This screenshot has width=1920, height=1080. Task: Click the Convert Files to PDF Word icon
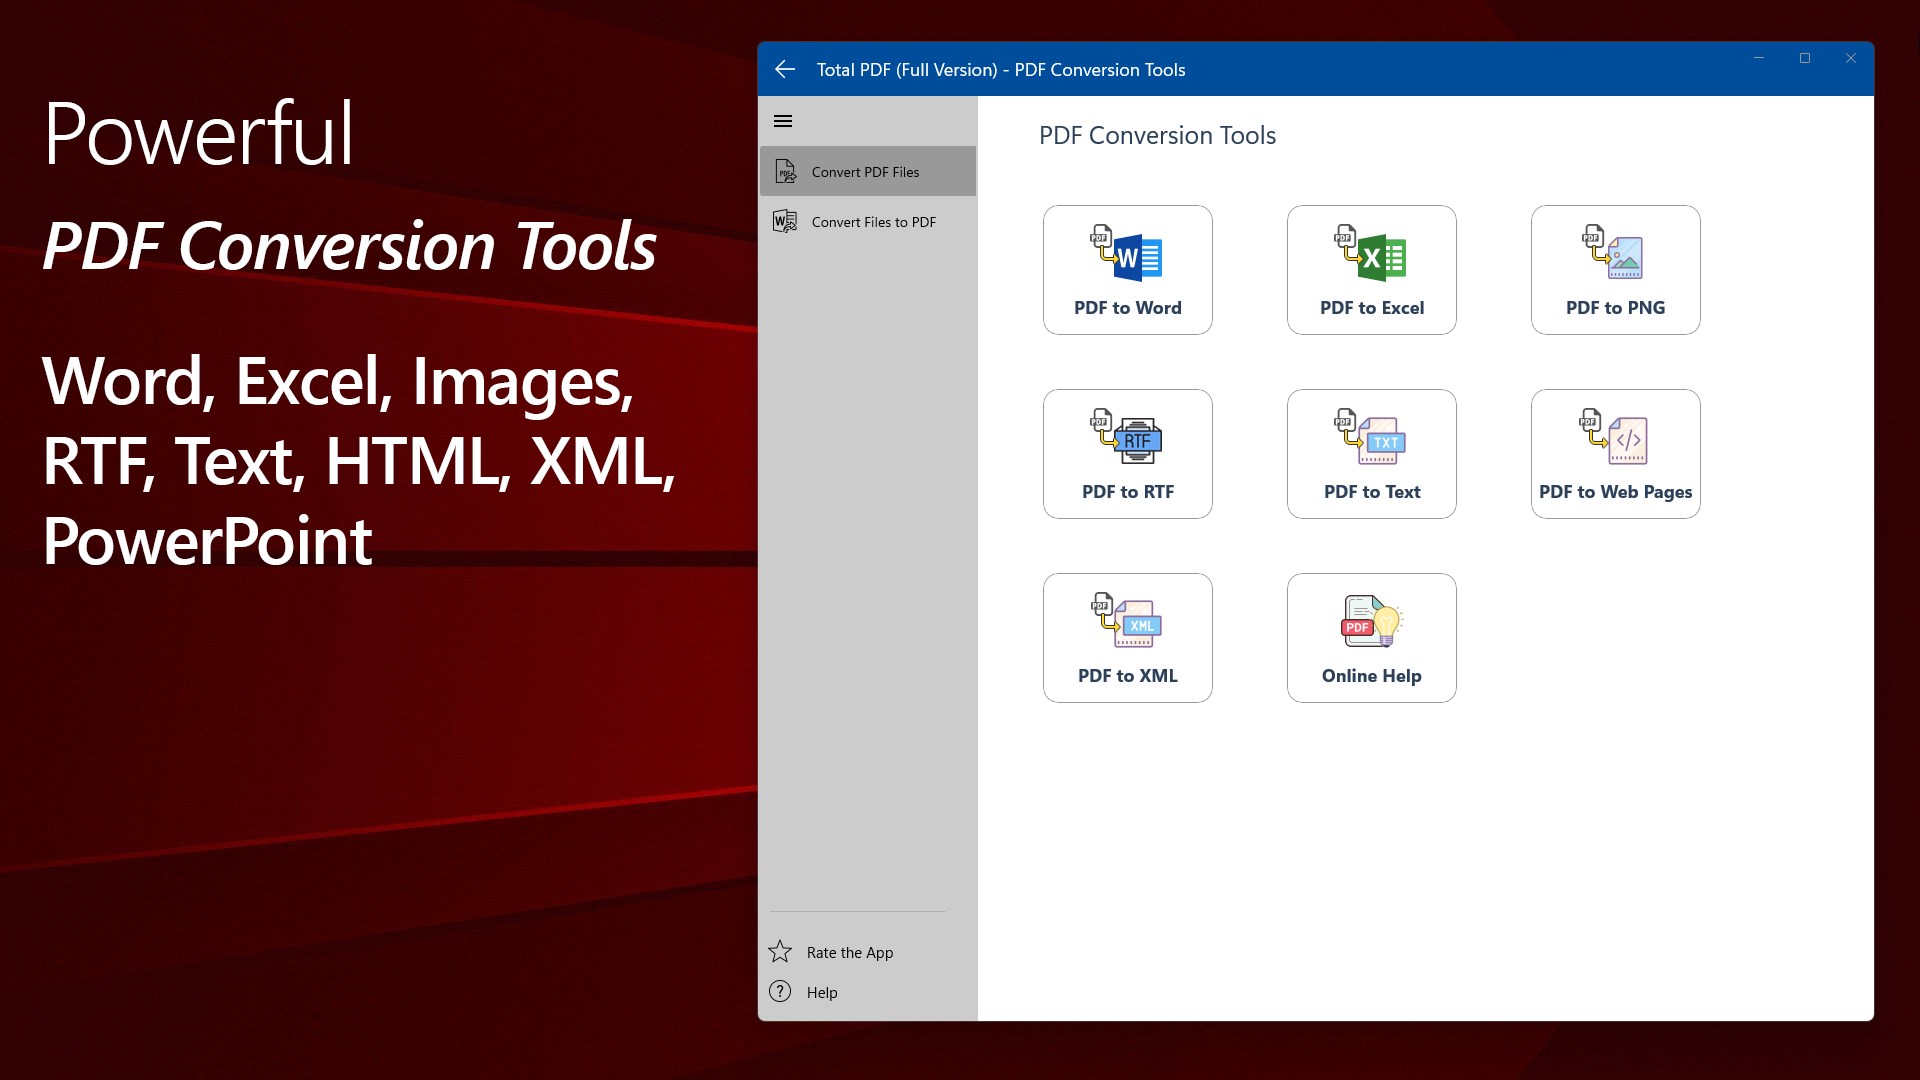point(785,221)
